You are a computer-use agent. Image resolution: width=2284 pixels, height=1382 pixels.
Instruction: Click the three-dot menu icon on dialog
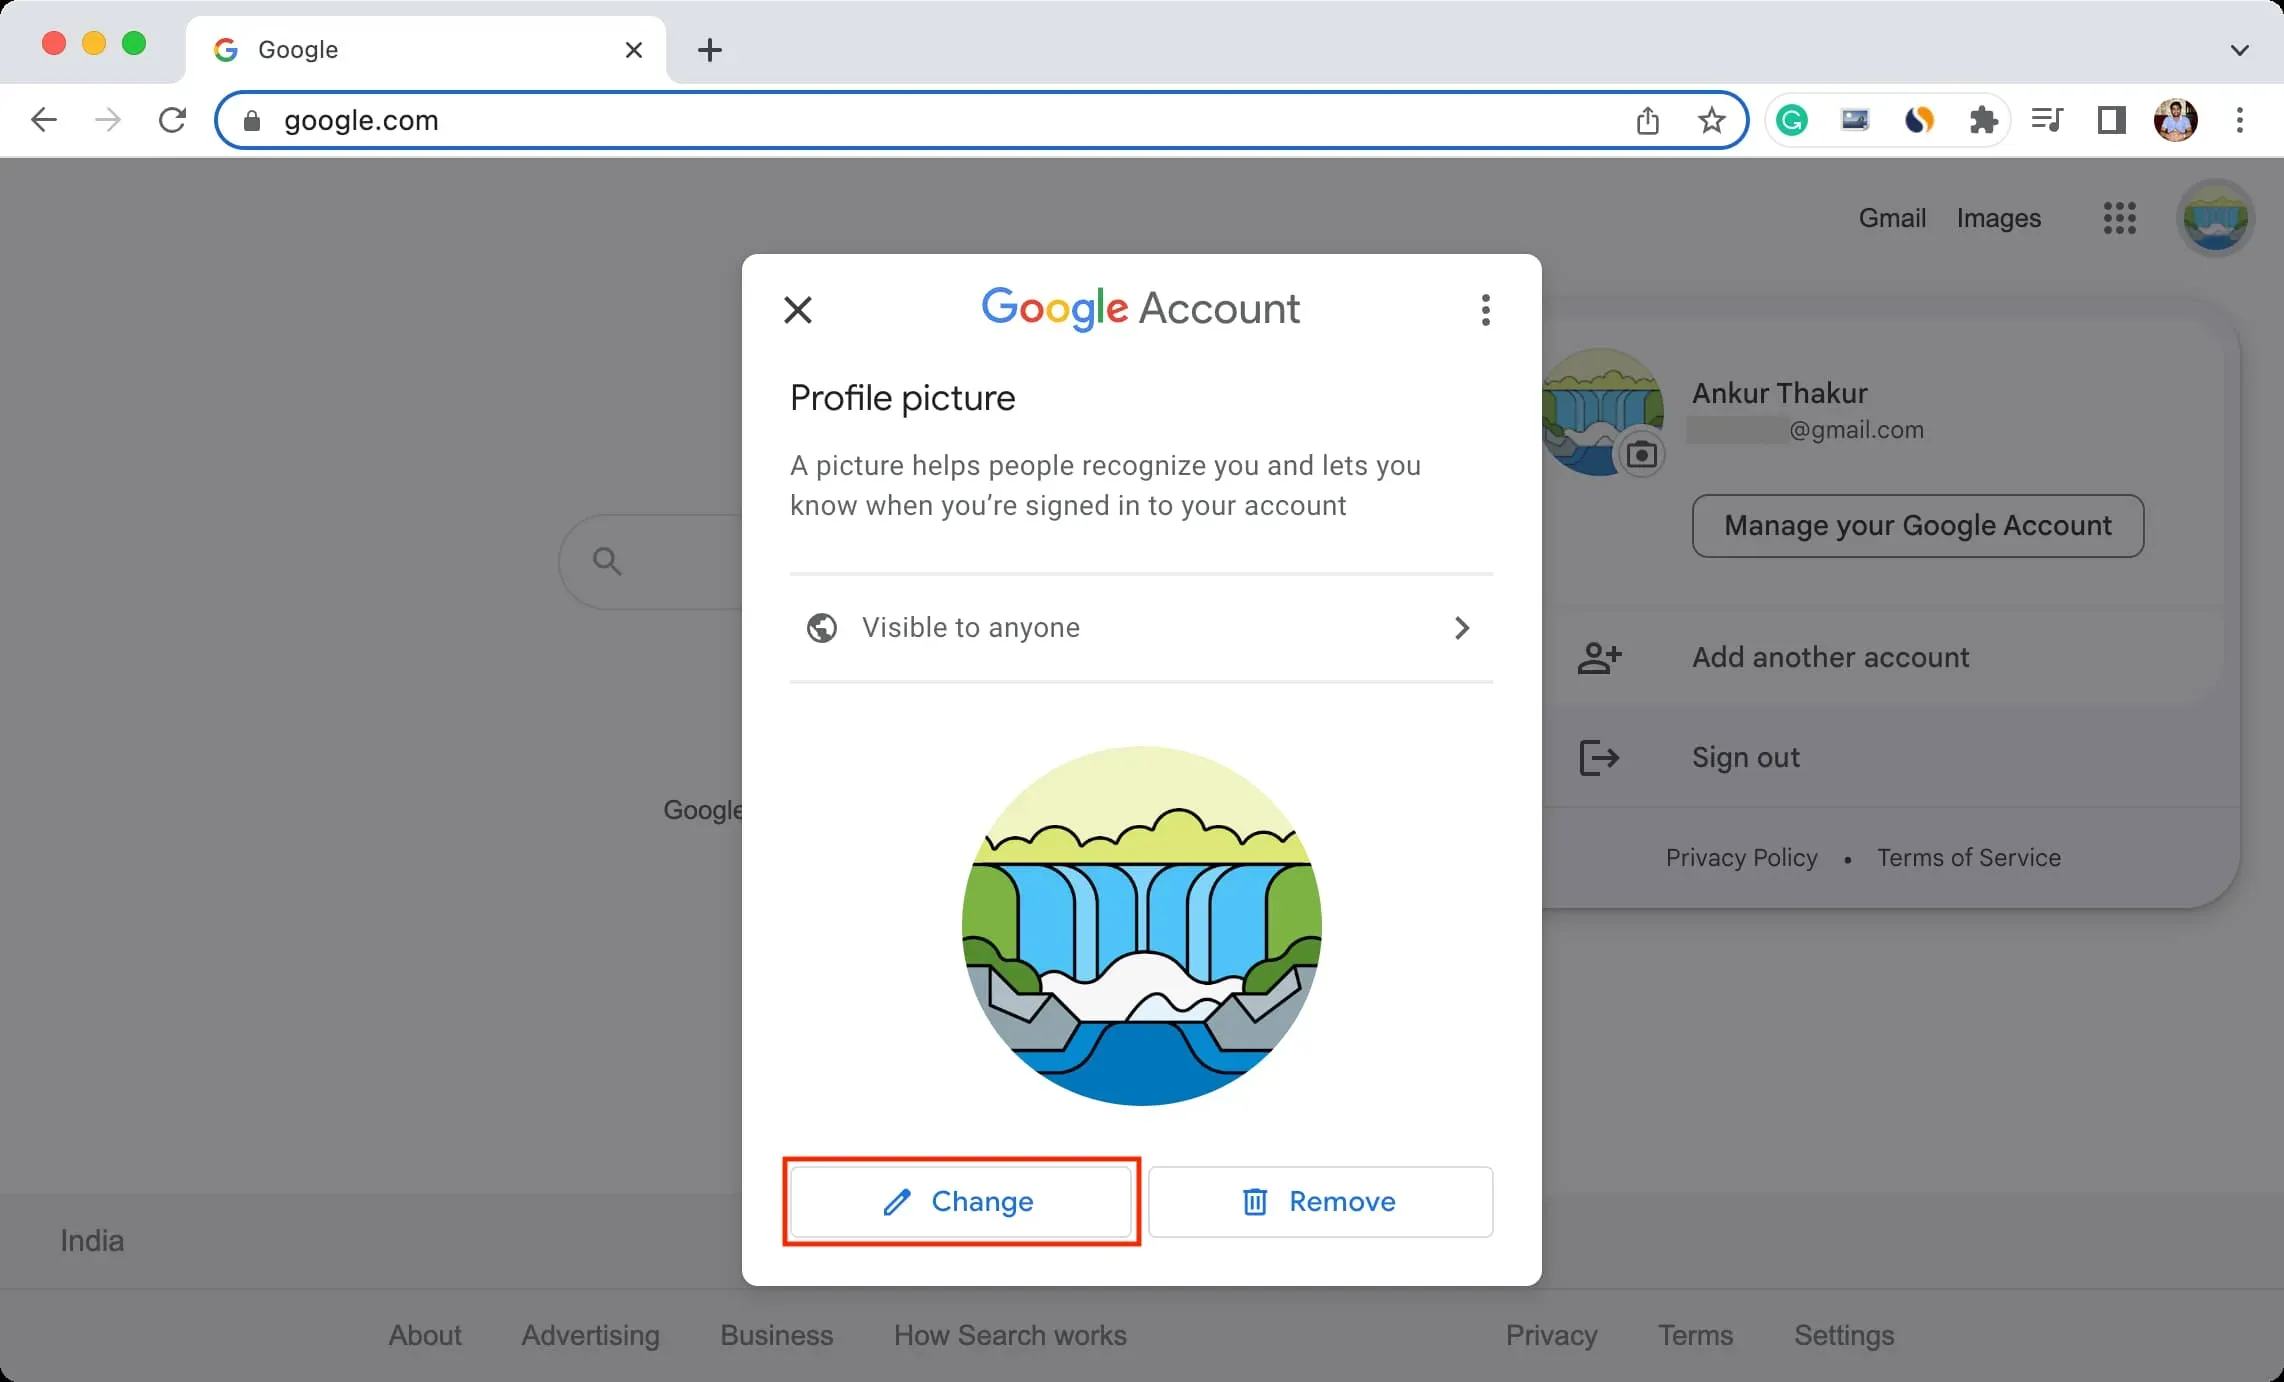click(x=1485, y=310)
